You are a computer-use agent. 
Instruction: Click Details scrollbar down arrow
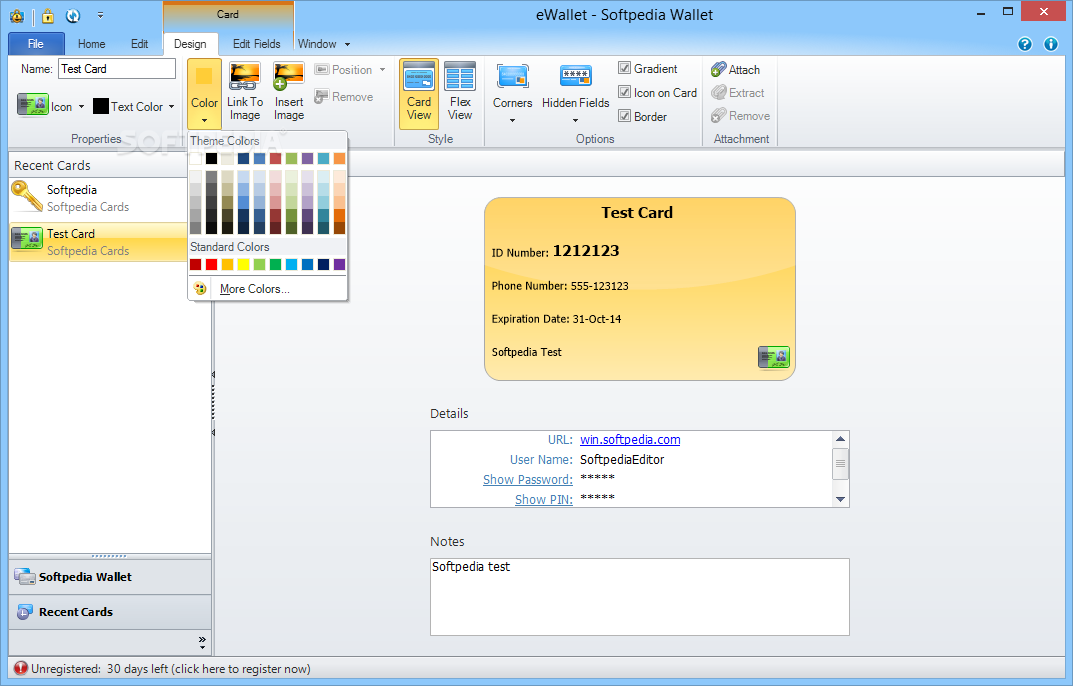(840, 499)
